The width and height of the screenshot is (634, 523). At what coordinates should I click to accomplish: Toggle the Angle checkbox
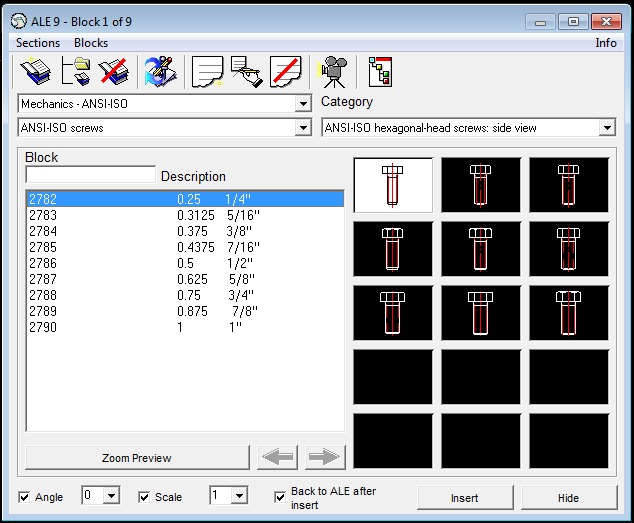tap(24, 497)
